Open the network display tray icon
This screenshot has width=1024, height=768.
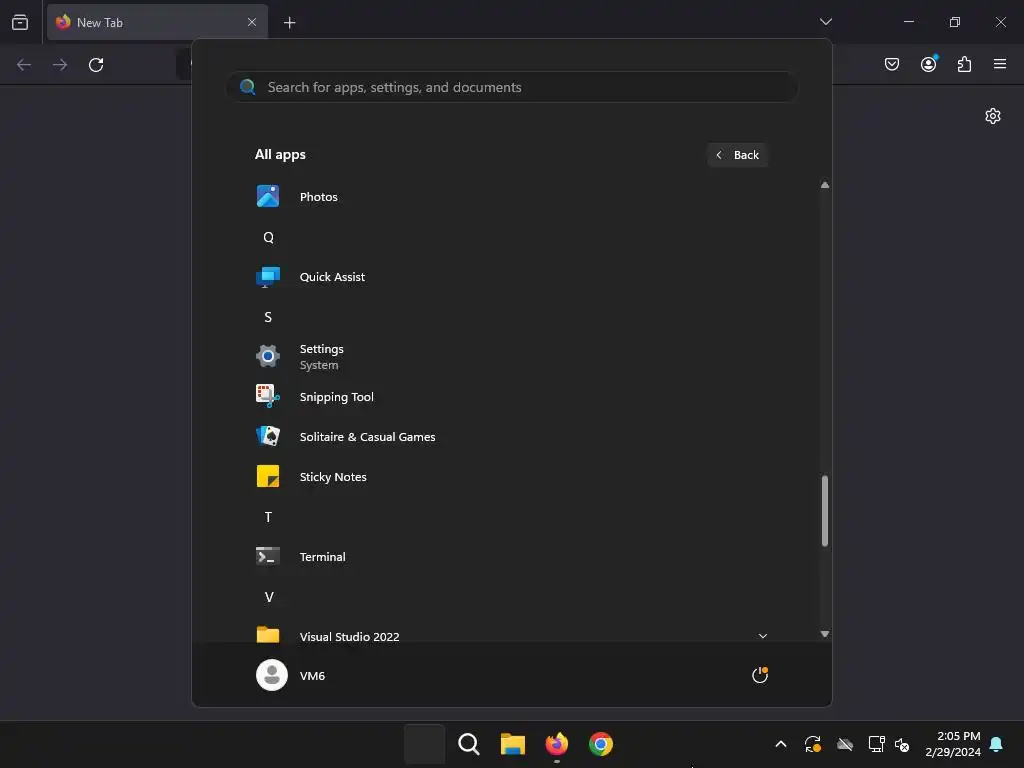[876, 744]
